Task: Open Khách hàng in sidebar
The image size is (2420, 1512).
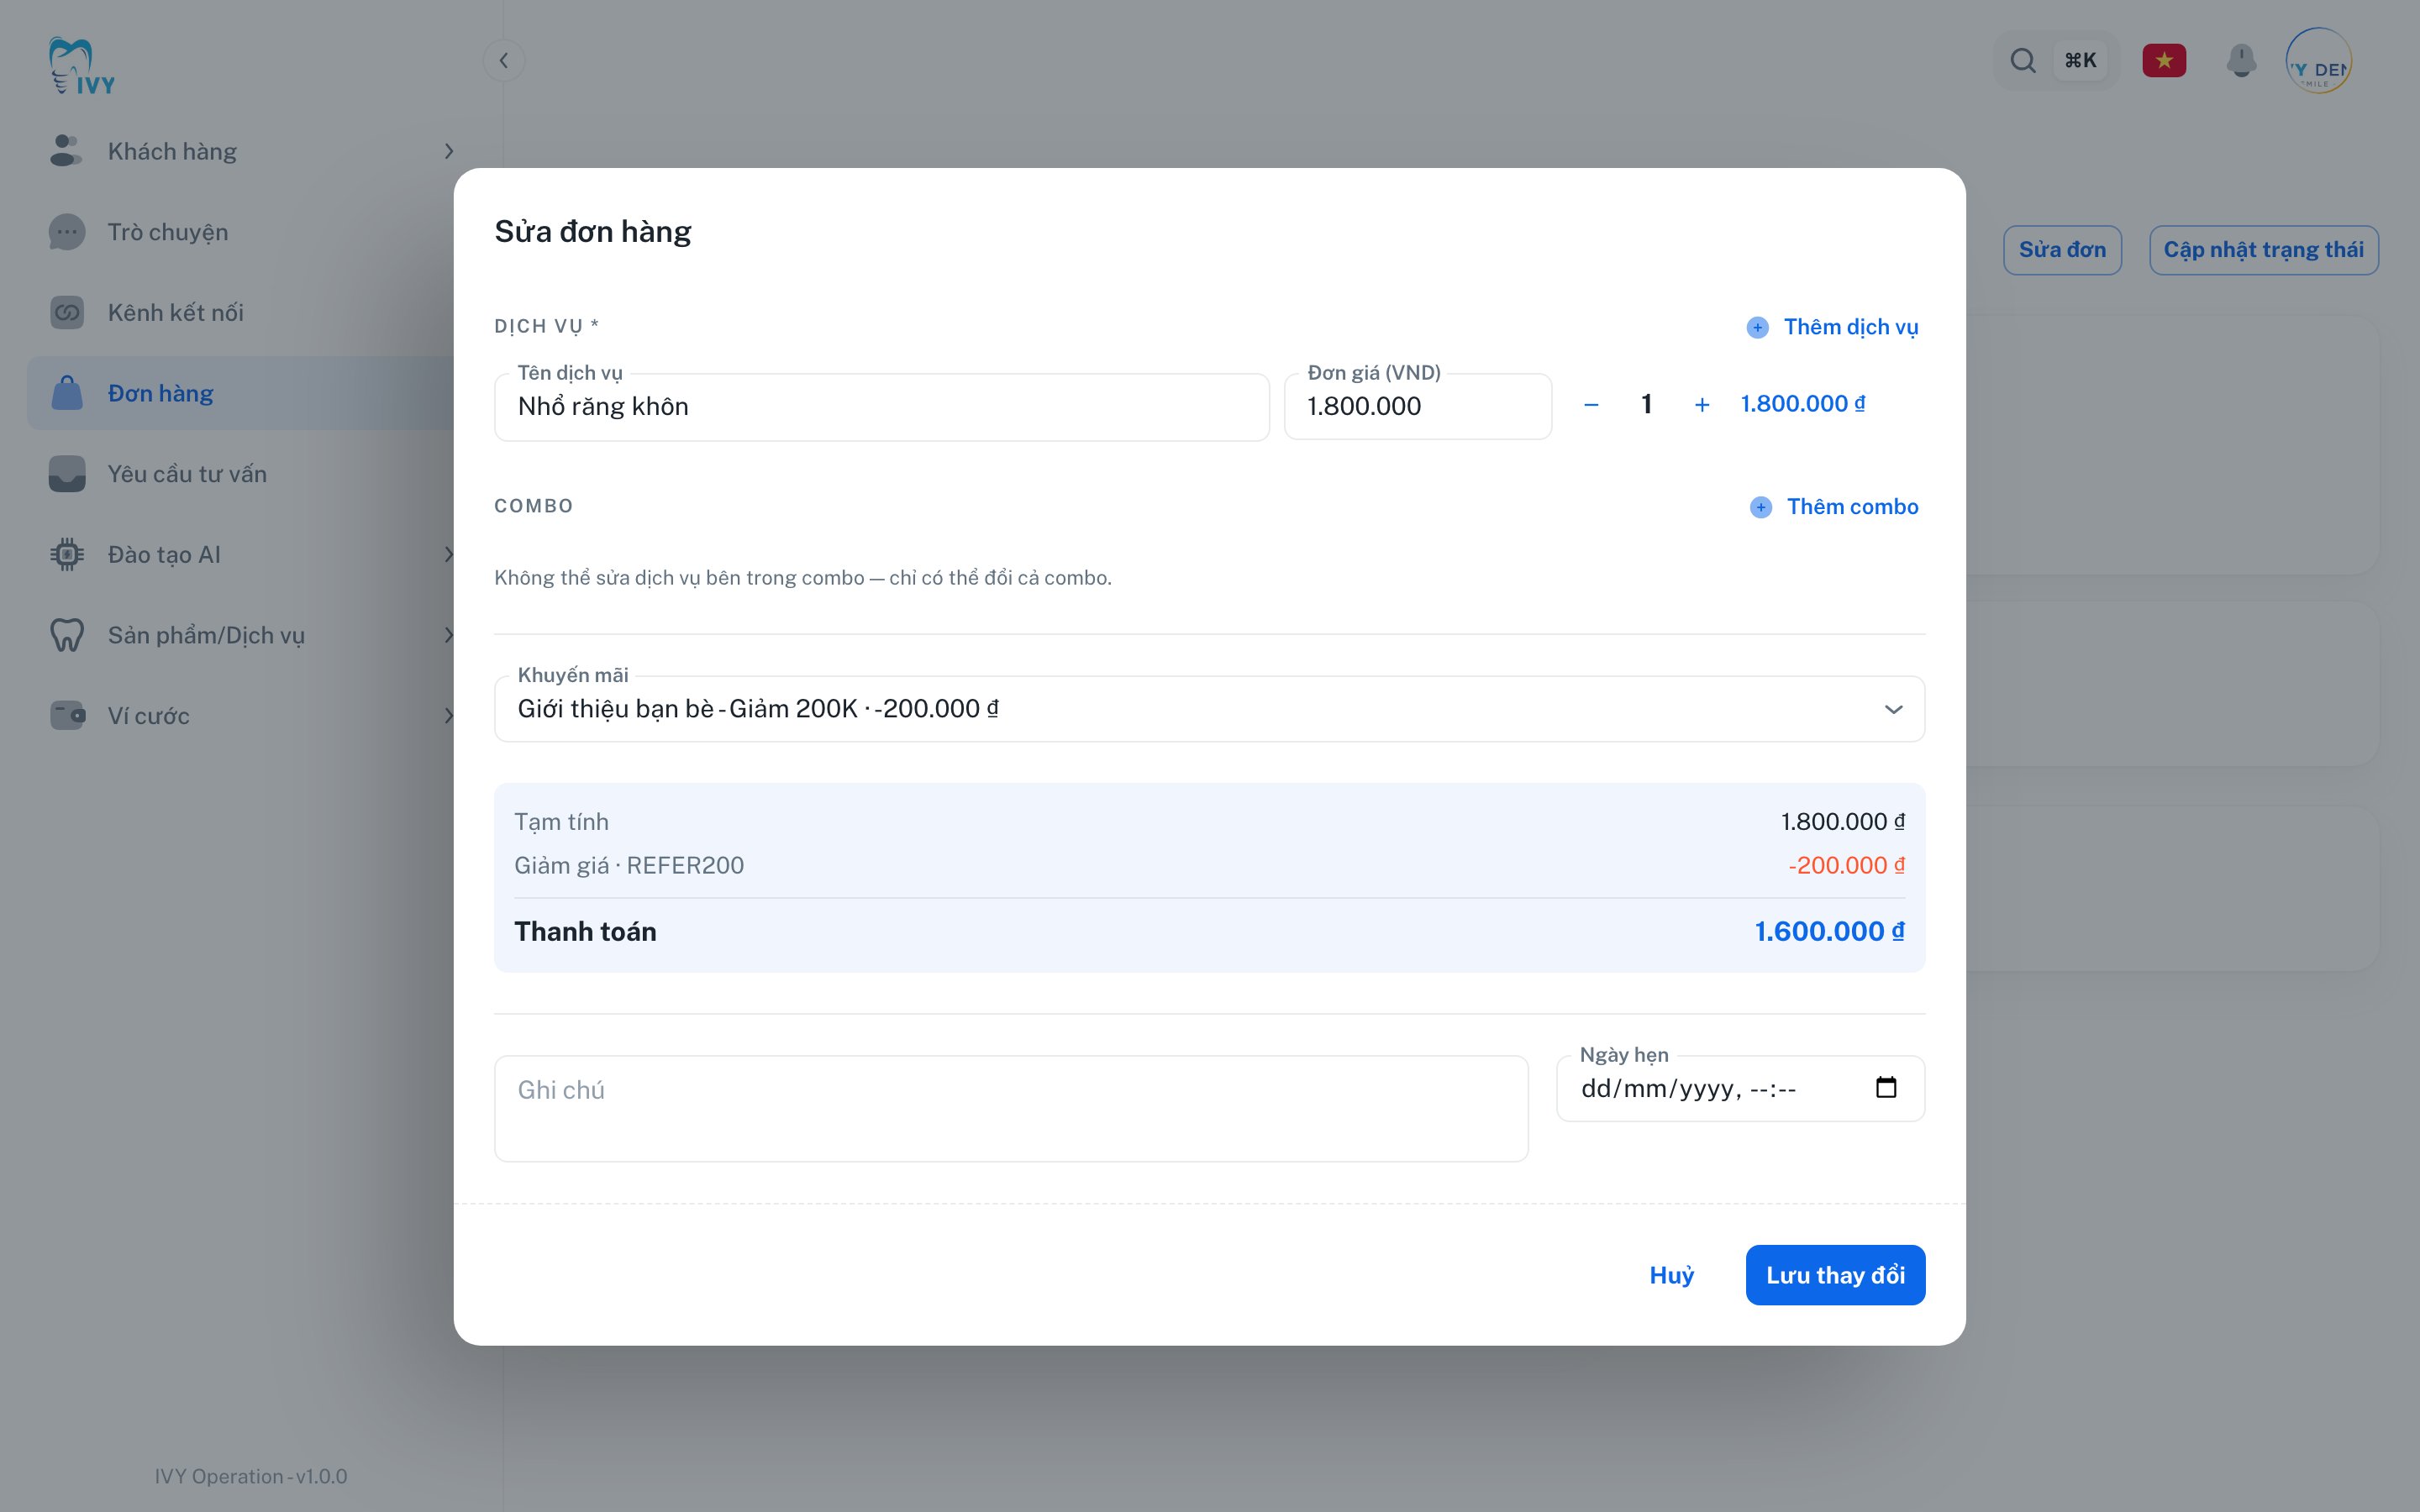Action: pos(241,151)
